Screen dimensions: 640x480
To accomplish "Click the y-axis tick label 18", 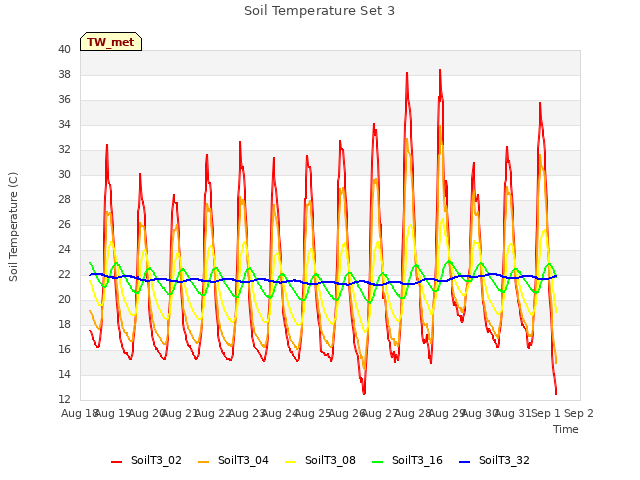I will tap(64, 324).
